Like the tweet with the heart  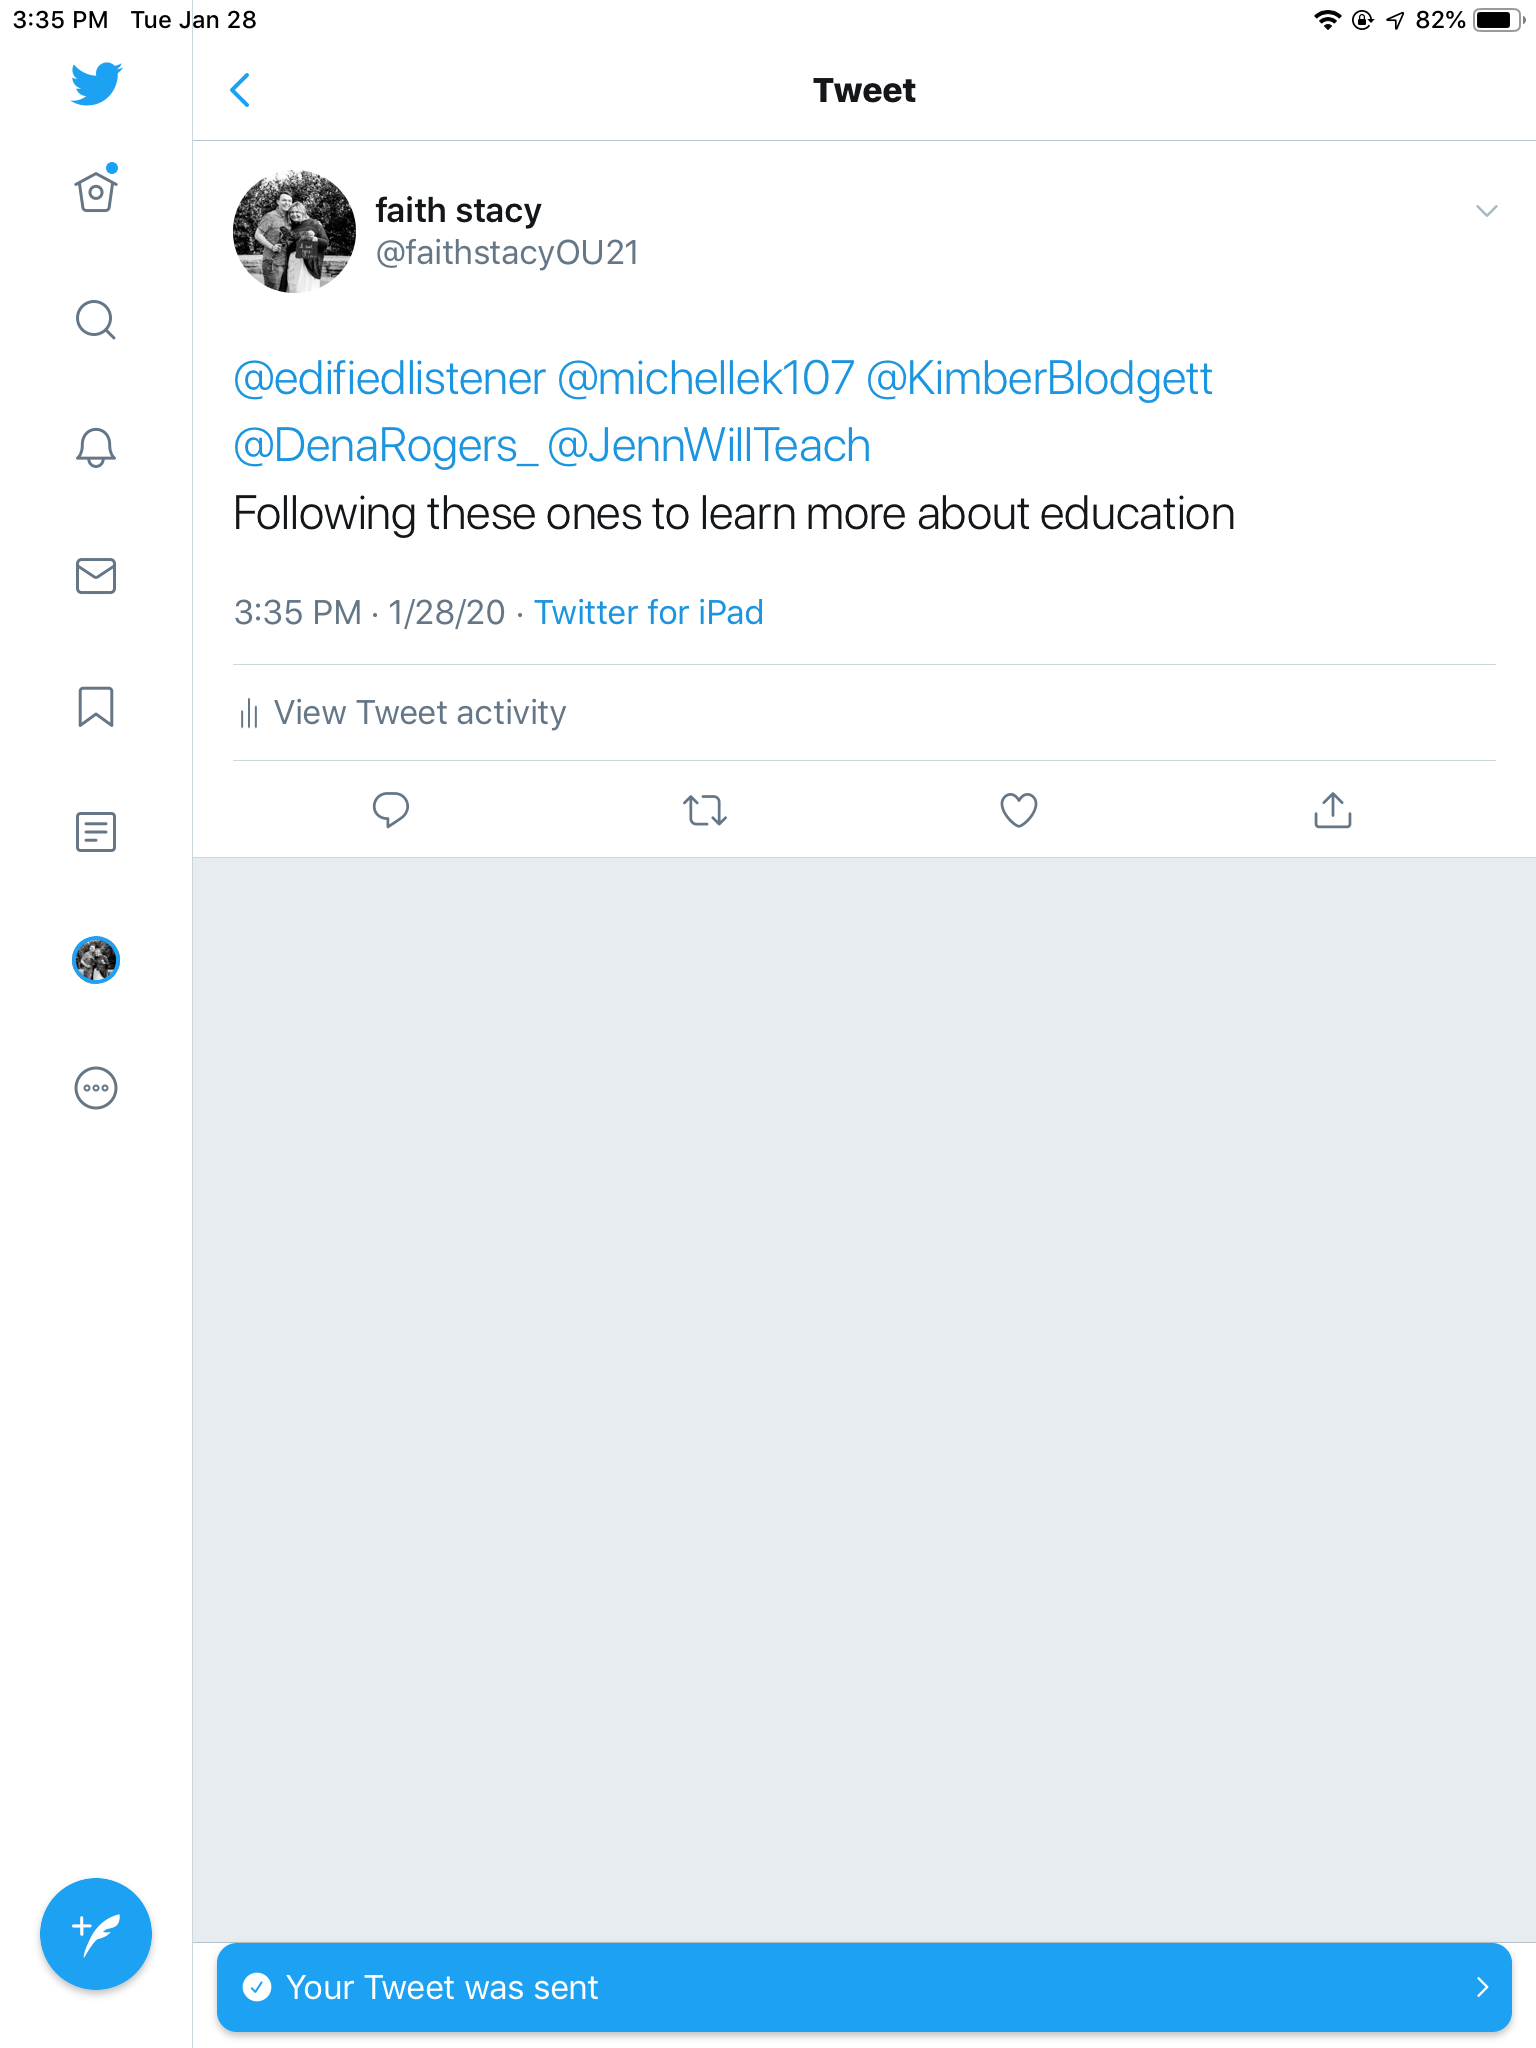coord(1019,810)
